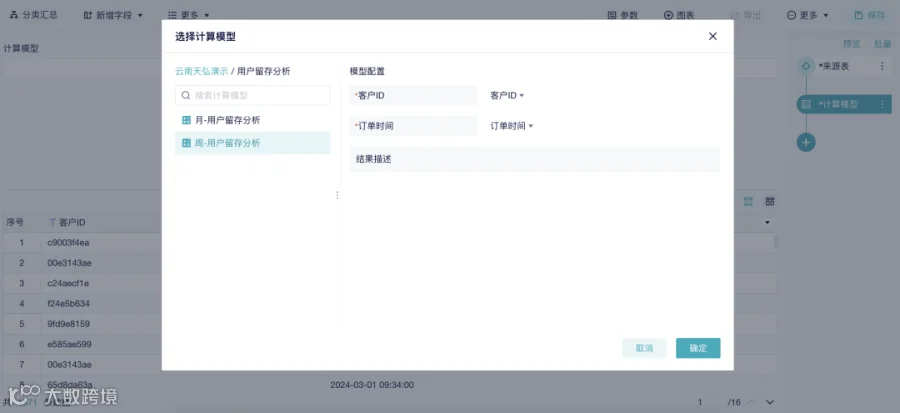The height and width of the screenshot is (413, 900).
Task: Open the 新增字段 dropdown
Action: (113, 15)
